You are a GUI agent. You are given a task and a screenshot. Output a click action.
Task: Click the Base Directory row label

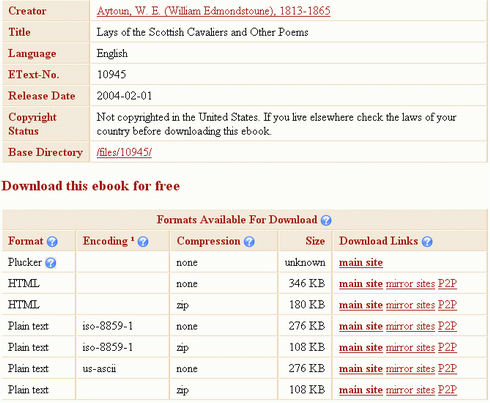click(x=45, y=152)
